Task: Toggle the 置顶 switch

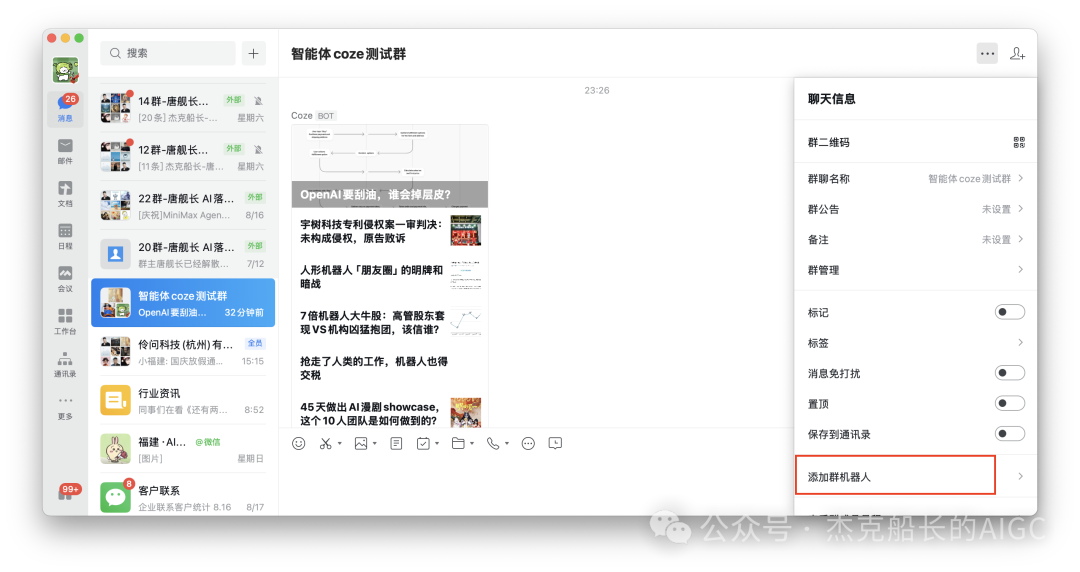Action: (1010, 403)
